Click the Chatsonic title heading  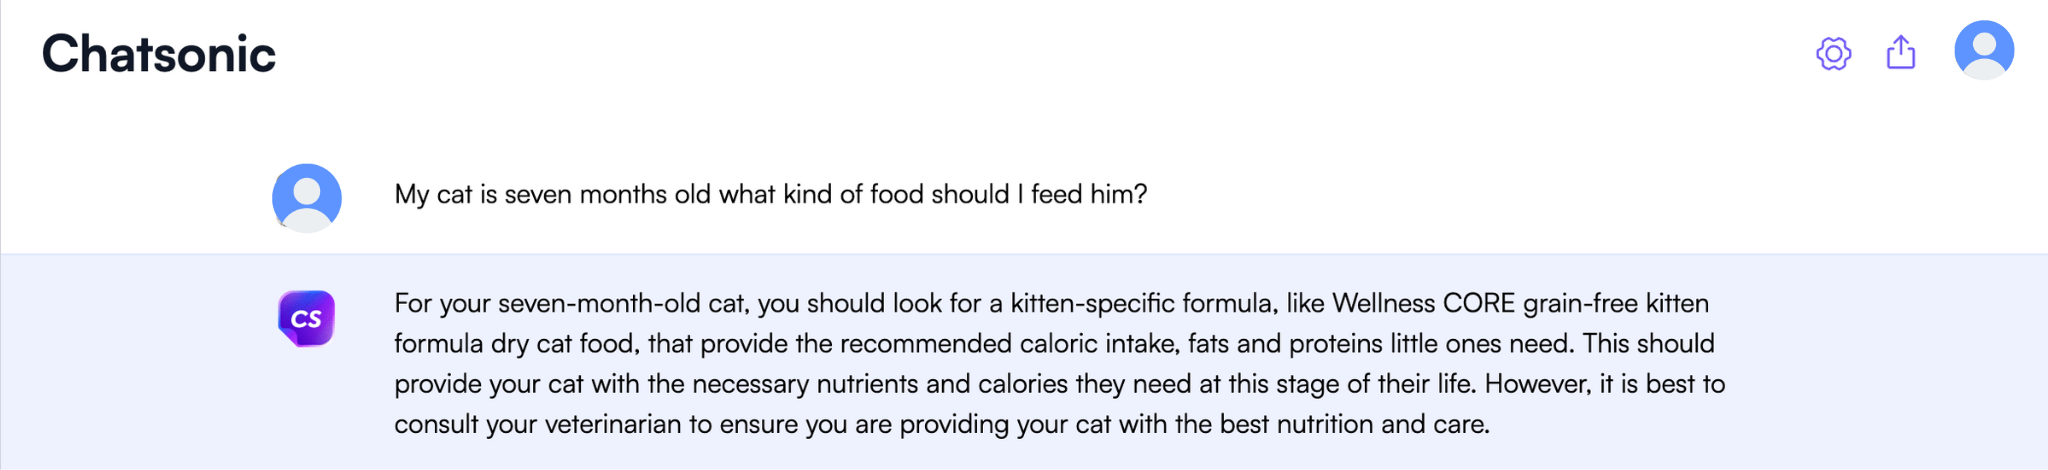[x=159, y=54]
